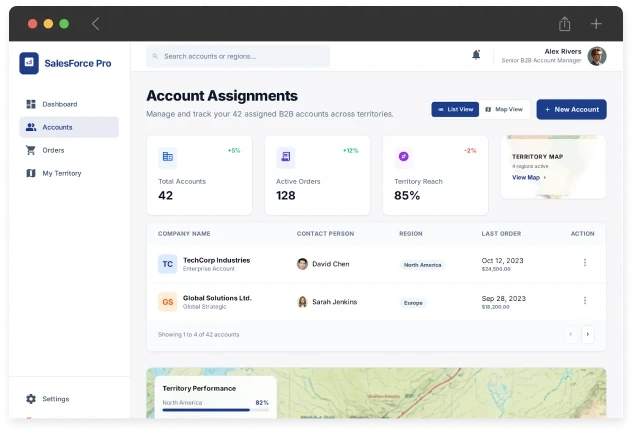Click the TC company badge

pos(167,264)
